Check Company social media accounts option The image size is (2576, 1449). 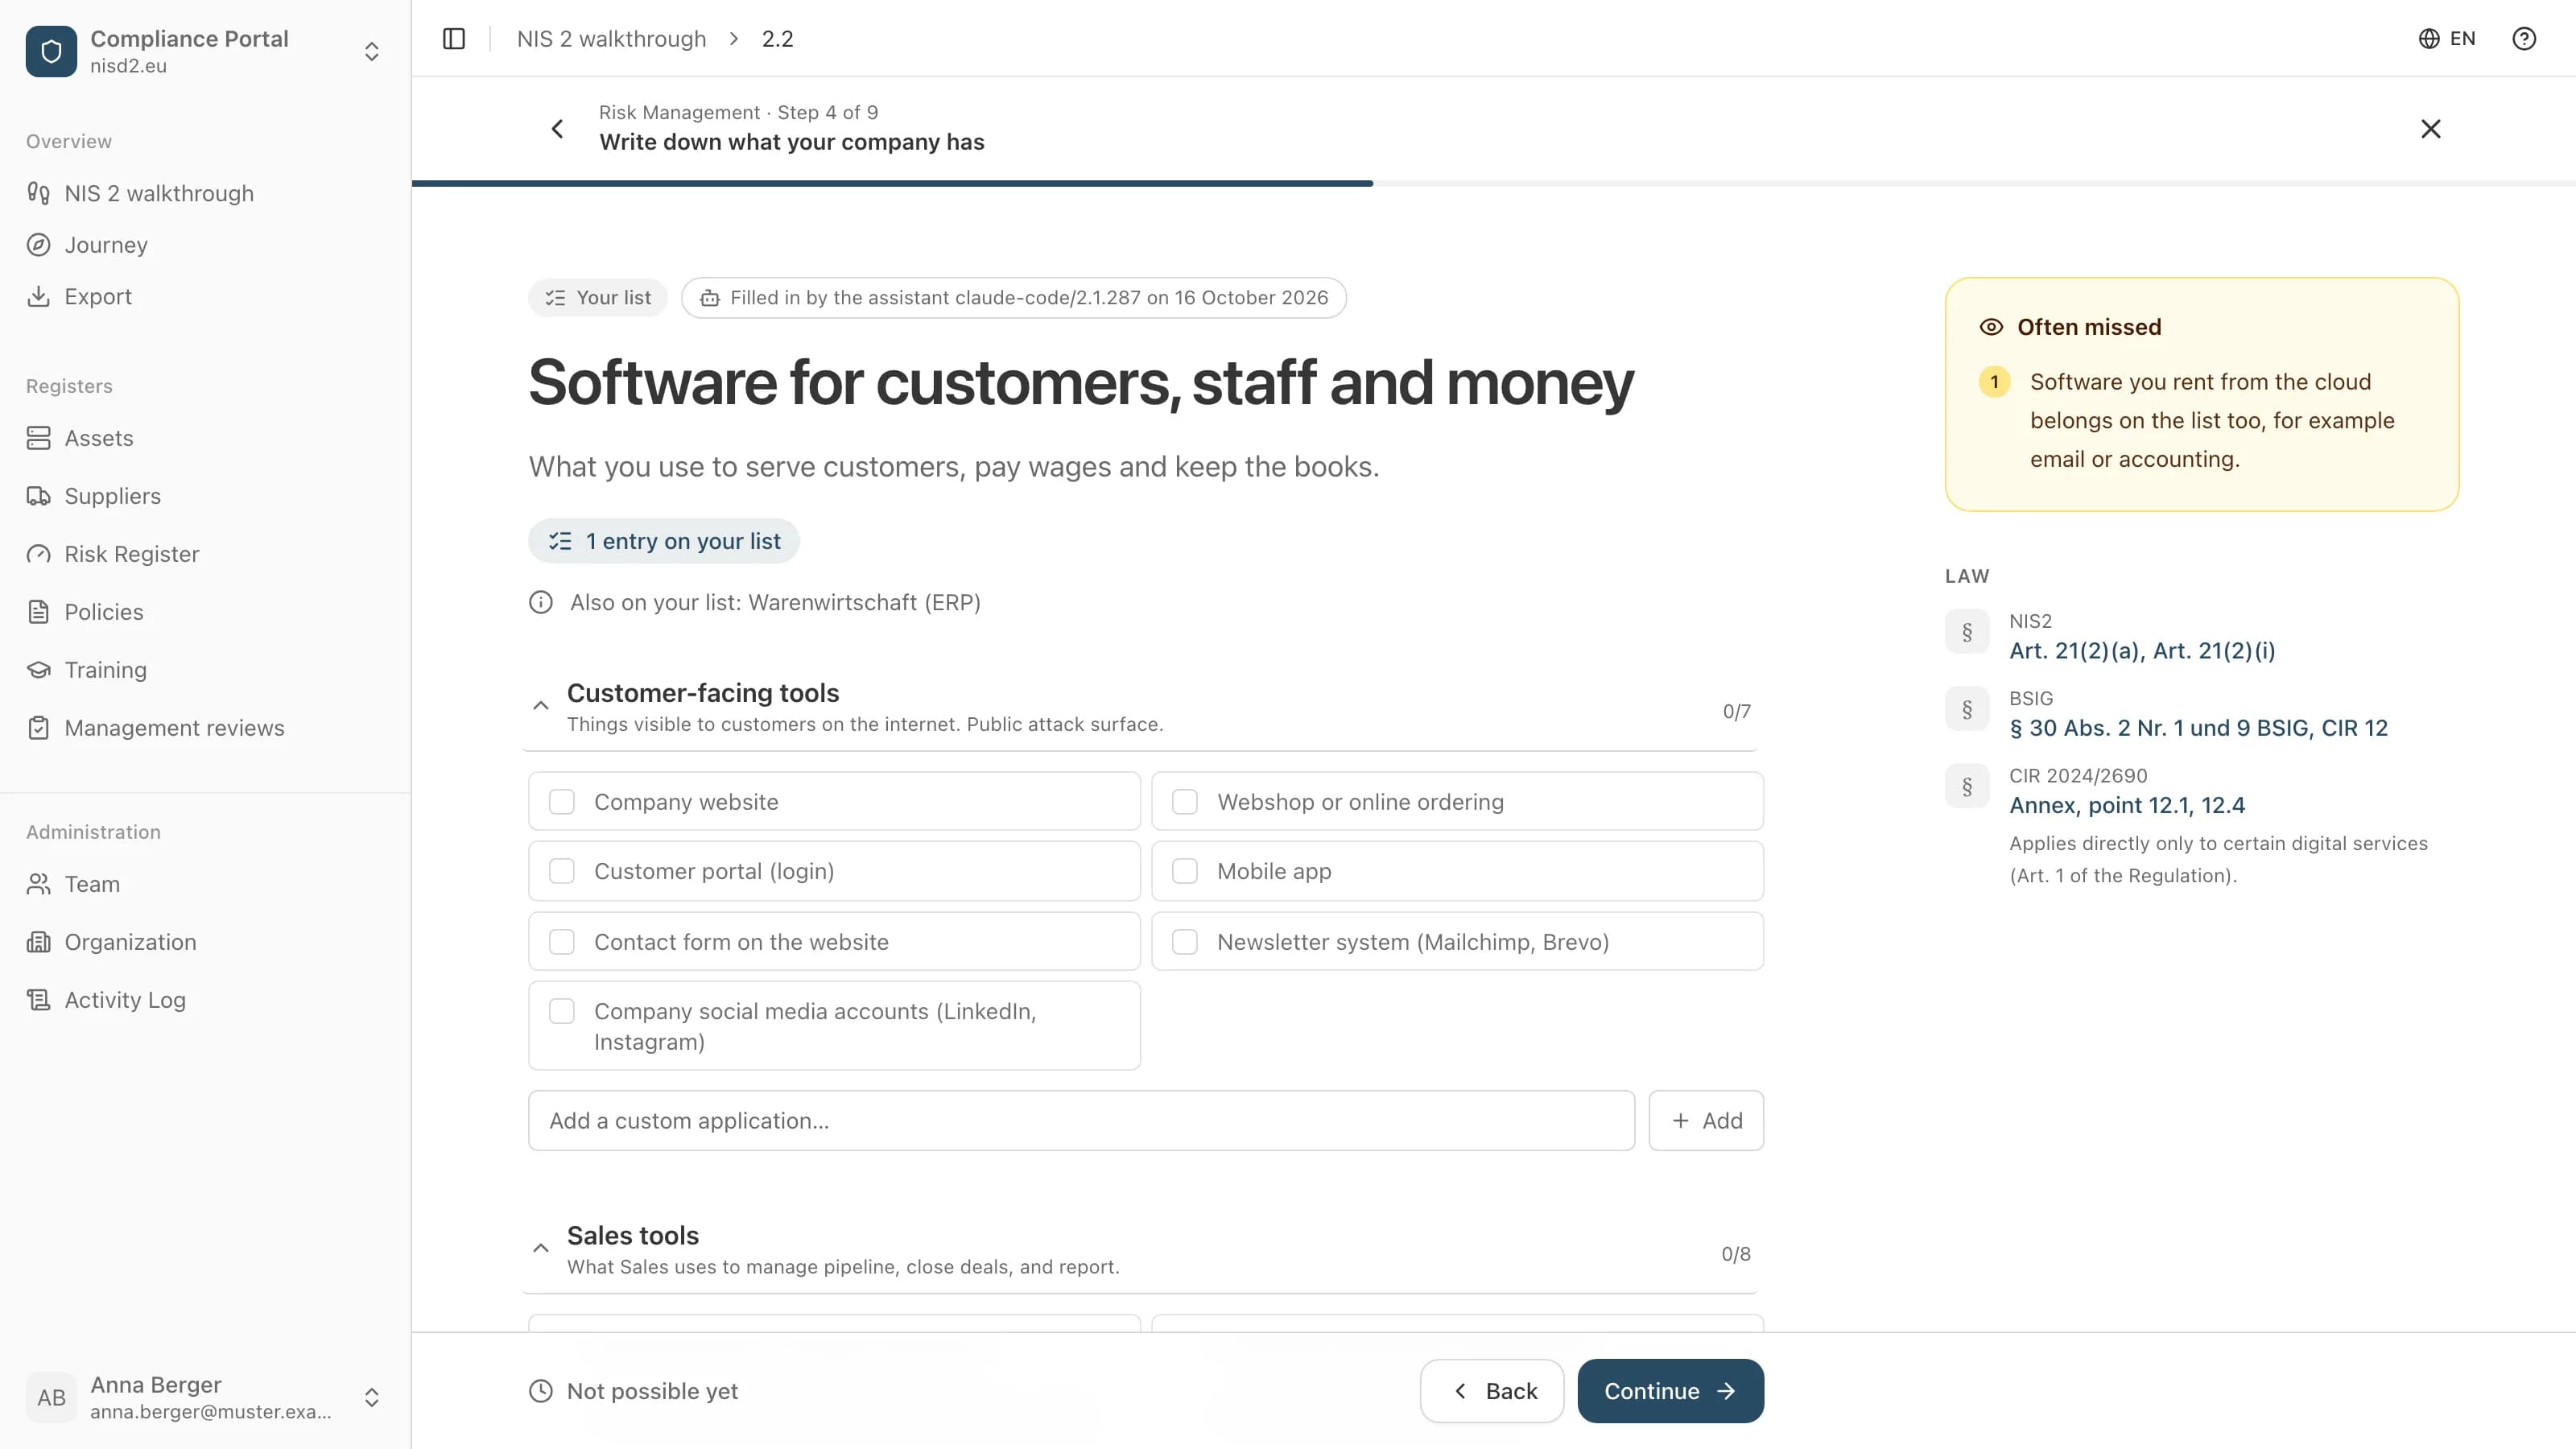tap(562, 1011)
